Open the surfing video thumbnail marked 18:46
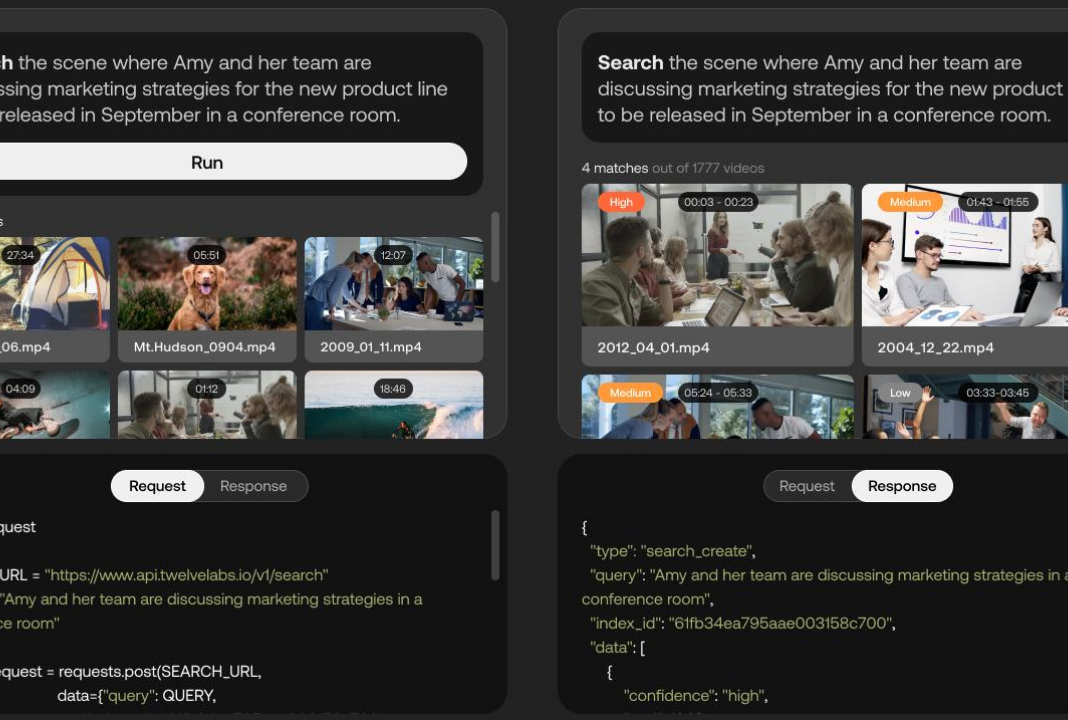The image size is (1068, 720). (x=394, y=405)
